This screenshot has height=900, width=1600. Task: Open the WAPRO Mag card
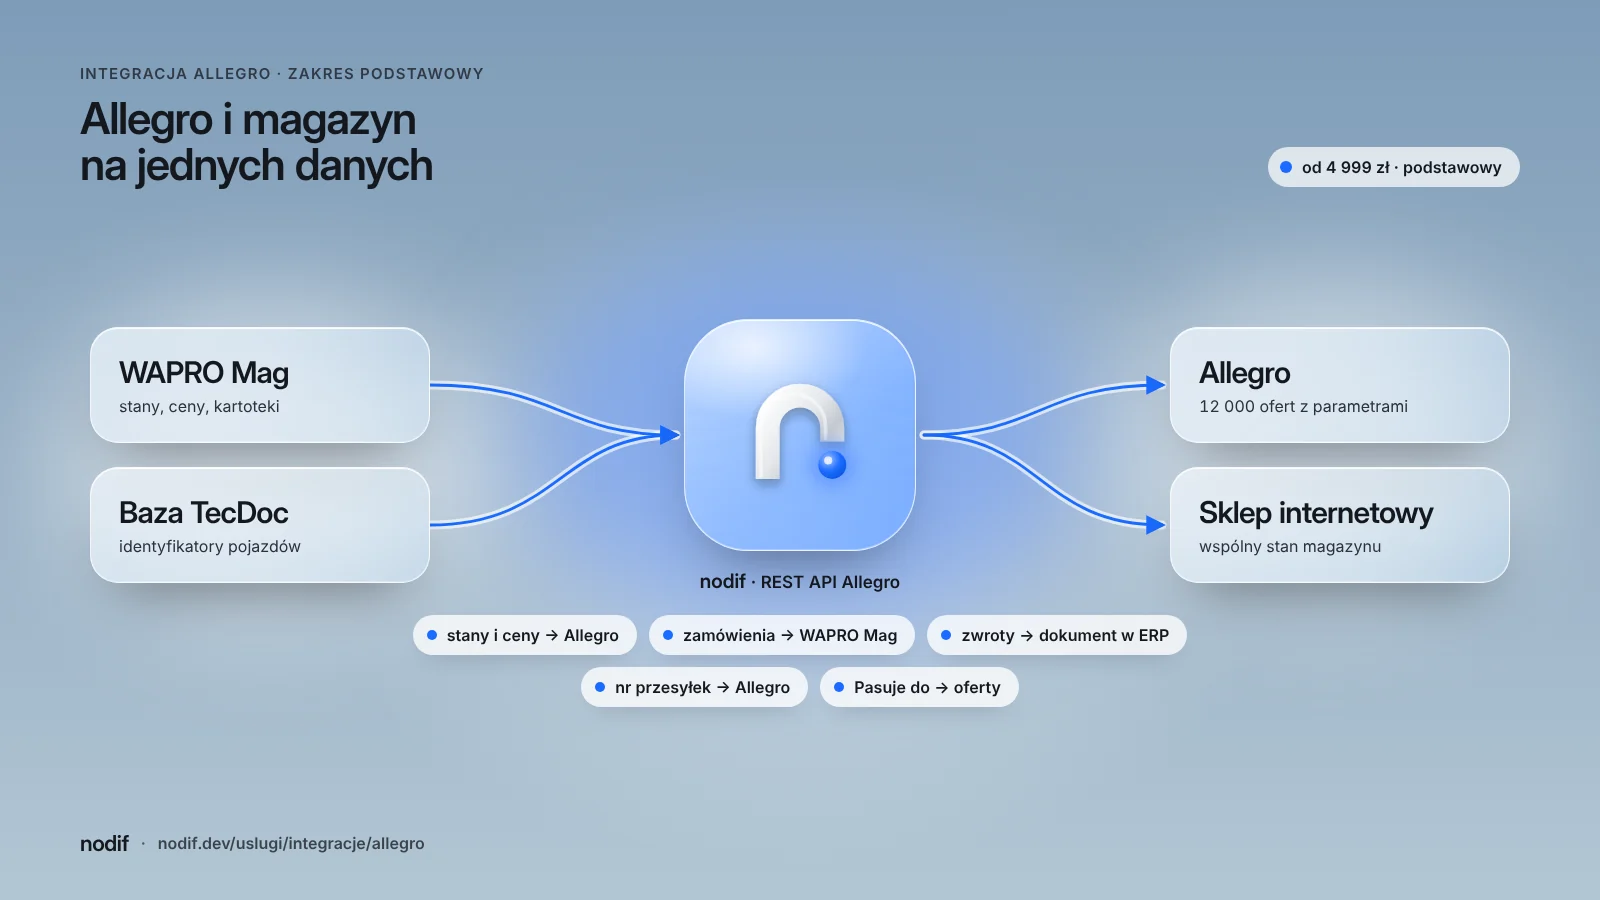(260, 385)
